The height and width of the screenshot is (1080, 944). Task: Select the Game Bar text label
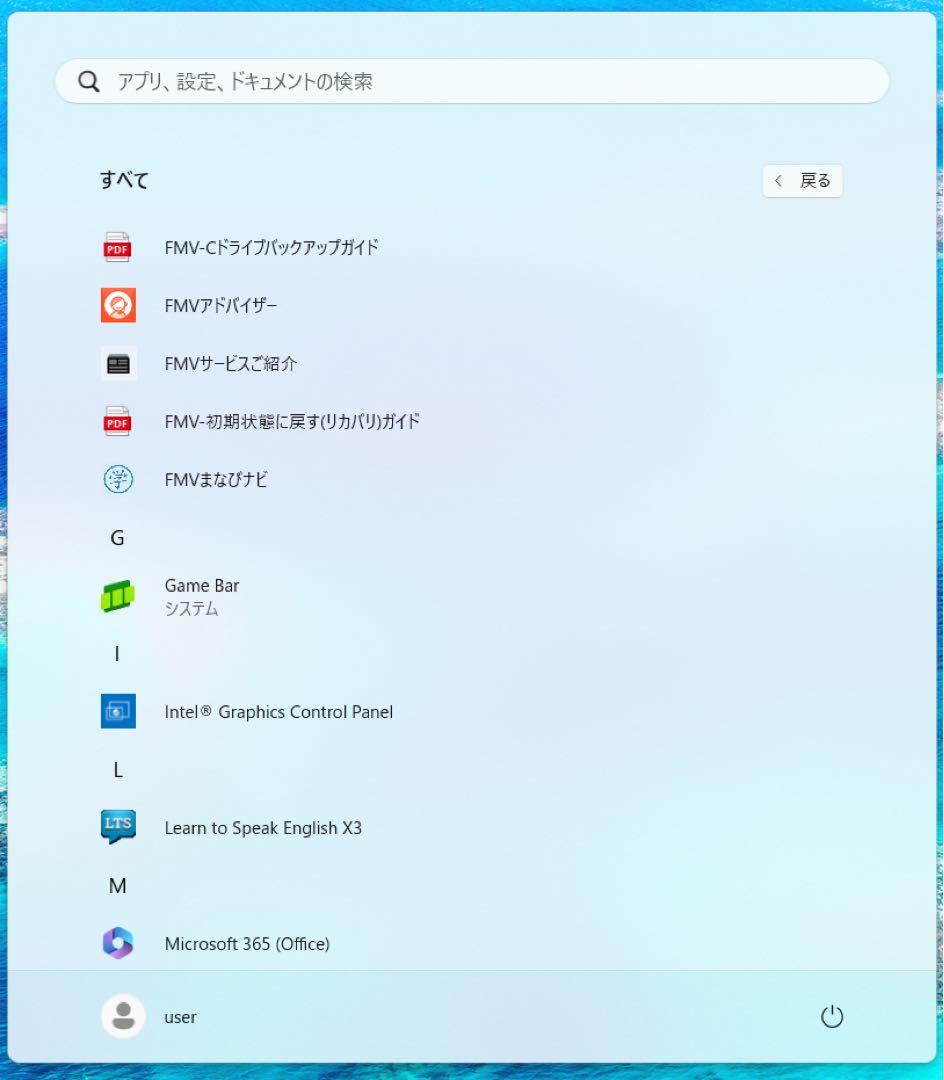click(x=202, y=585)
